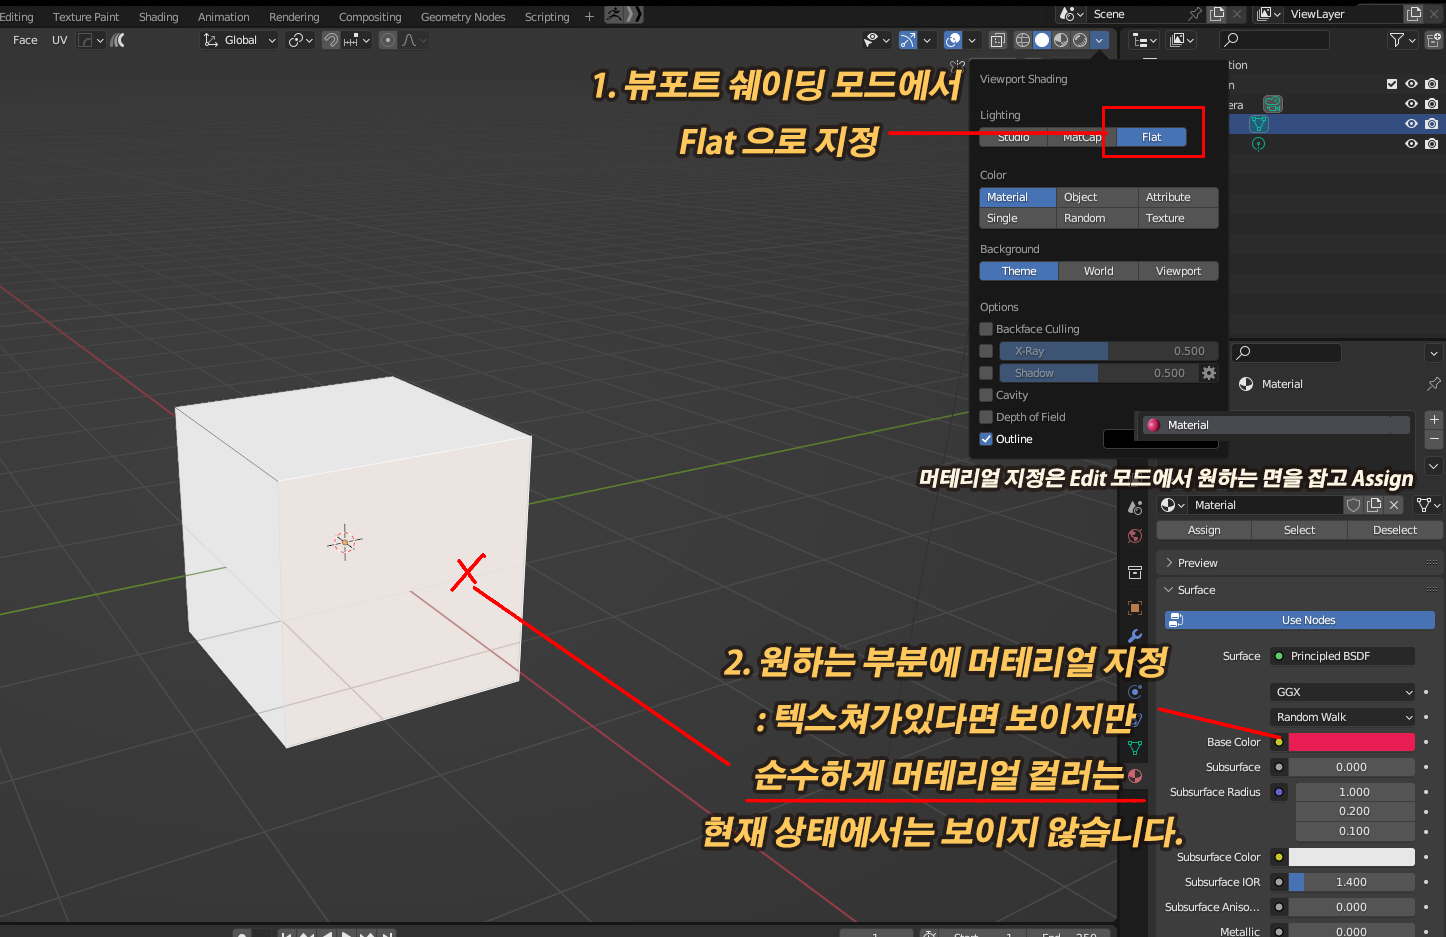The width and height of the screenshot is (1446, 937).
Task: Select material preview shading mode
Action: pyautogui.click(x=1061, y=40)
